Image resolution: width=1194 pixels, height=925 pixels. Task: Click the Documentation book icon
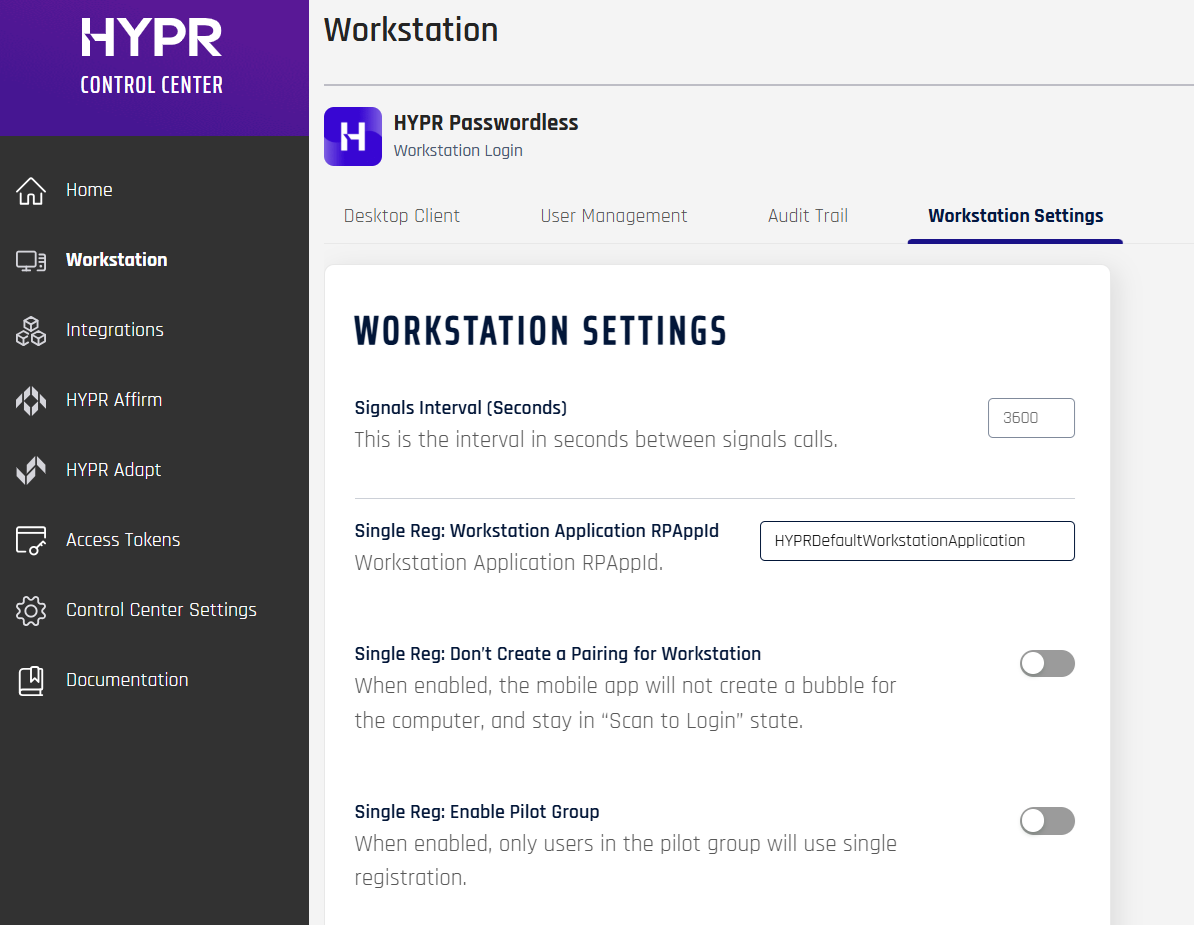coord(31,680)
